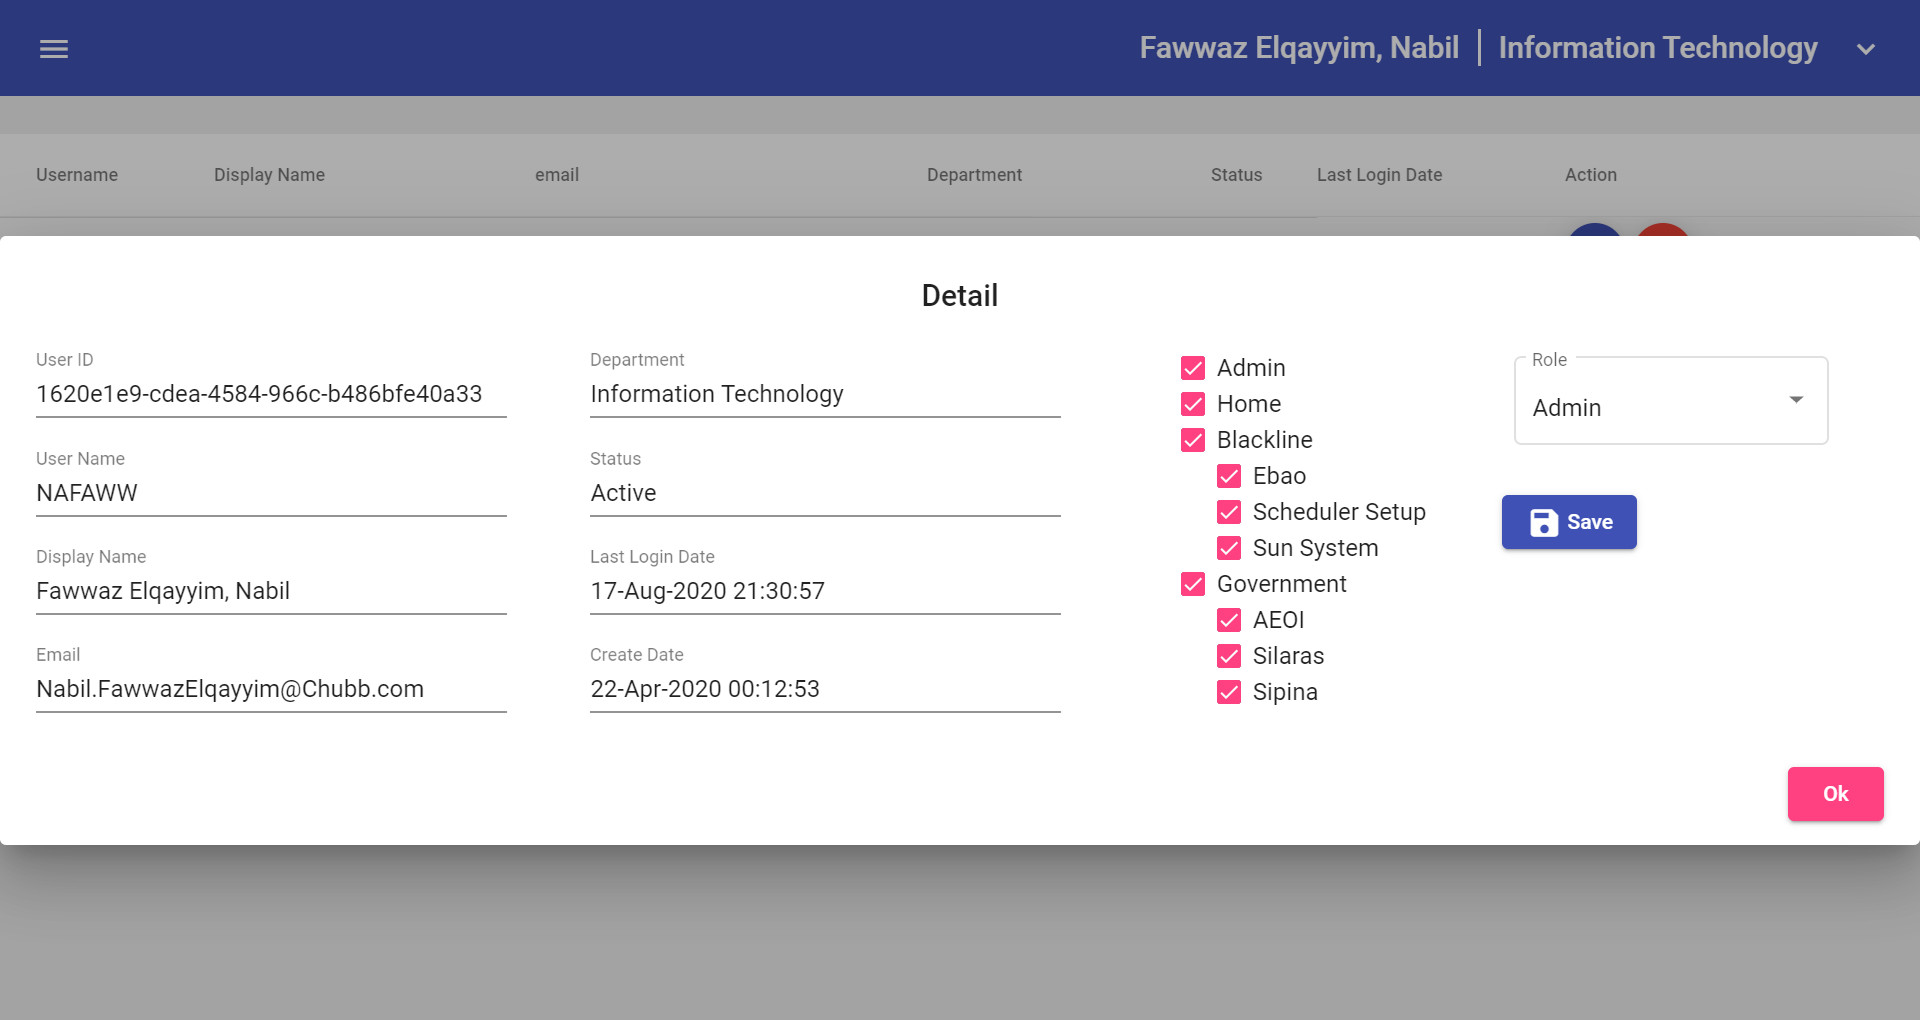Click the blue edit action icon in table
Viewport: 1920px width, 1020px height.
[1594, 236]
